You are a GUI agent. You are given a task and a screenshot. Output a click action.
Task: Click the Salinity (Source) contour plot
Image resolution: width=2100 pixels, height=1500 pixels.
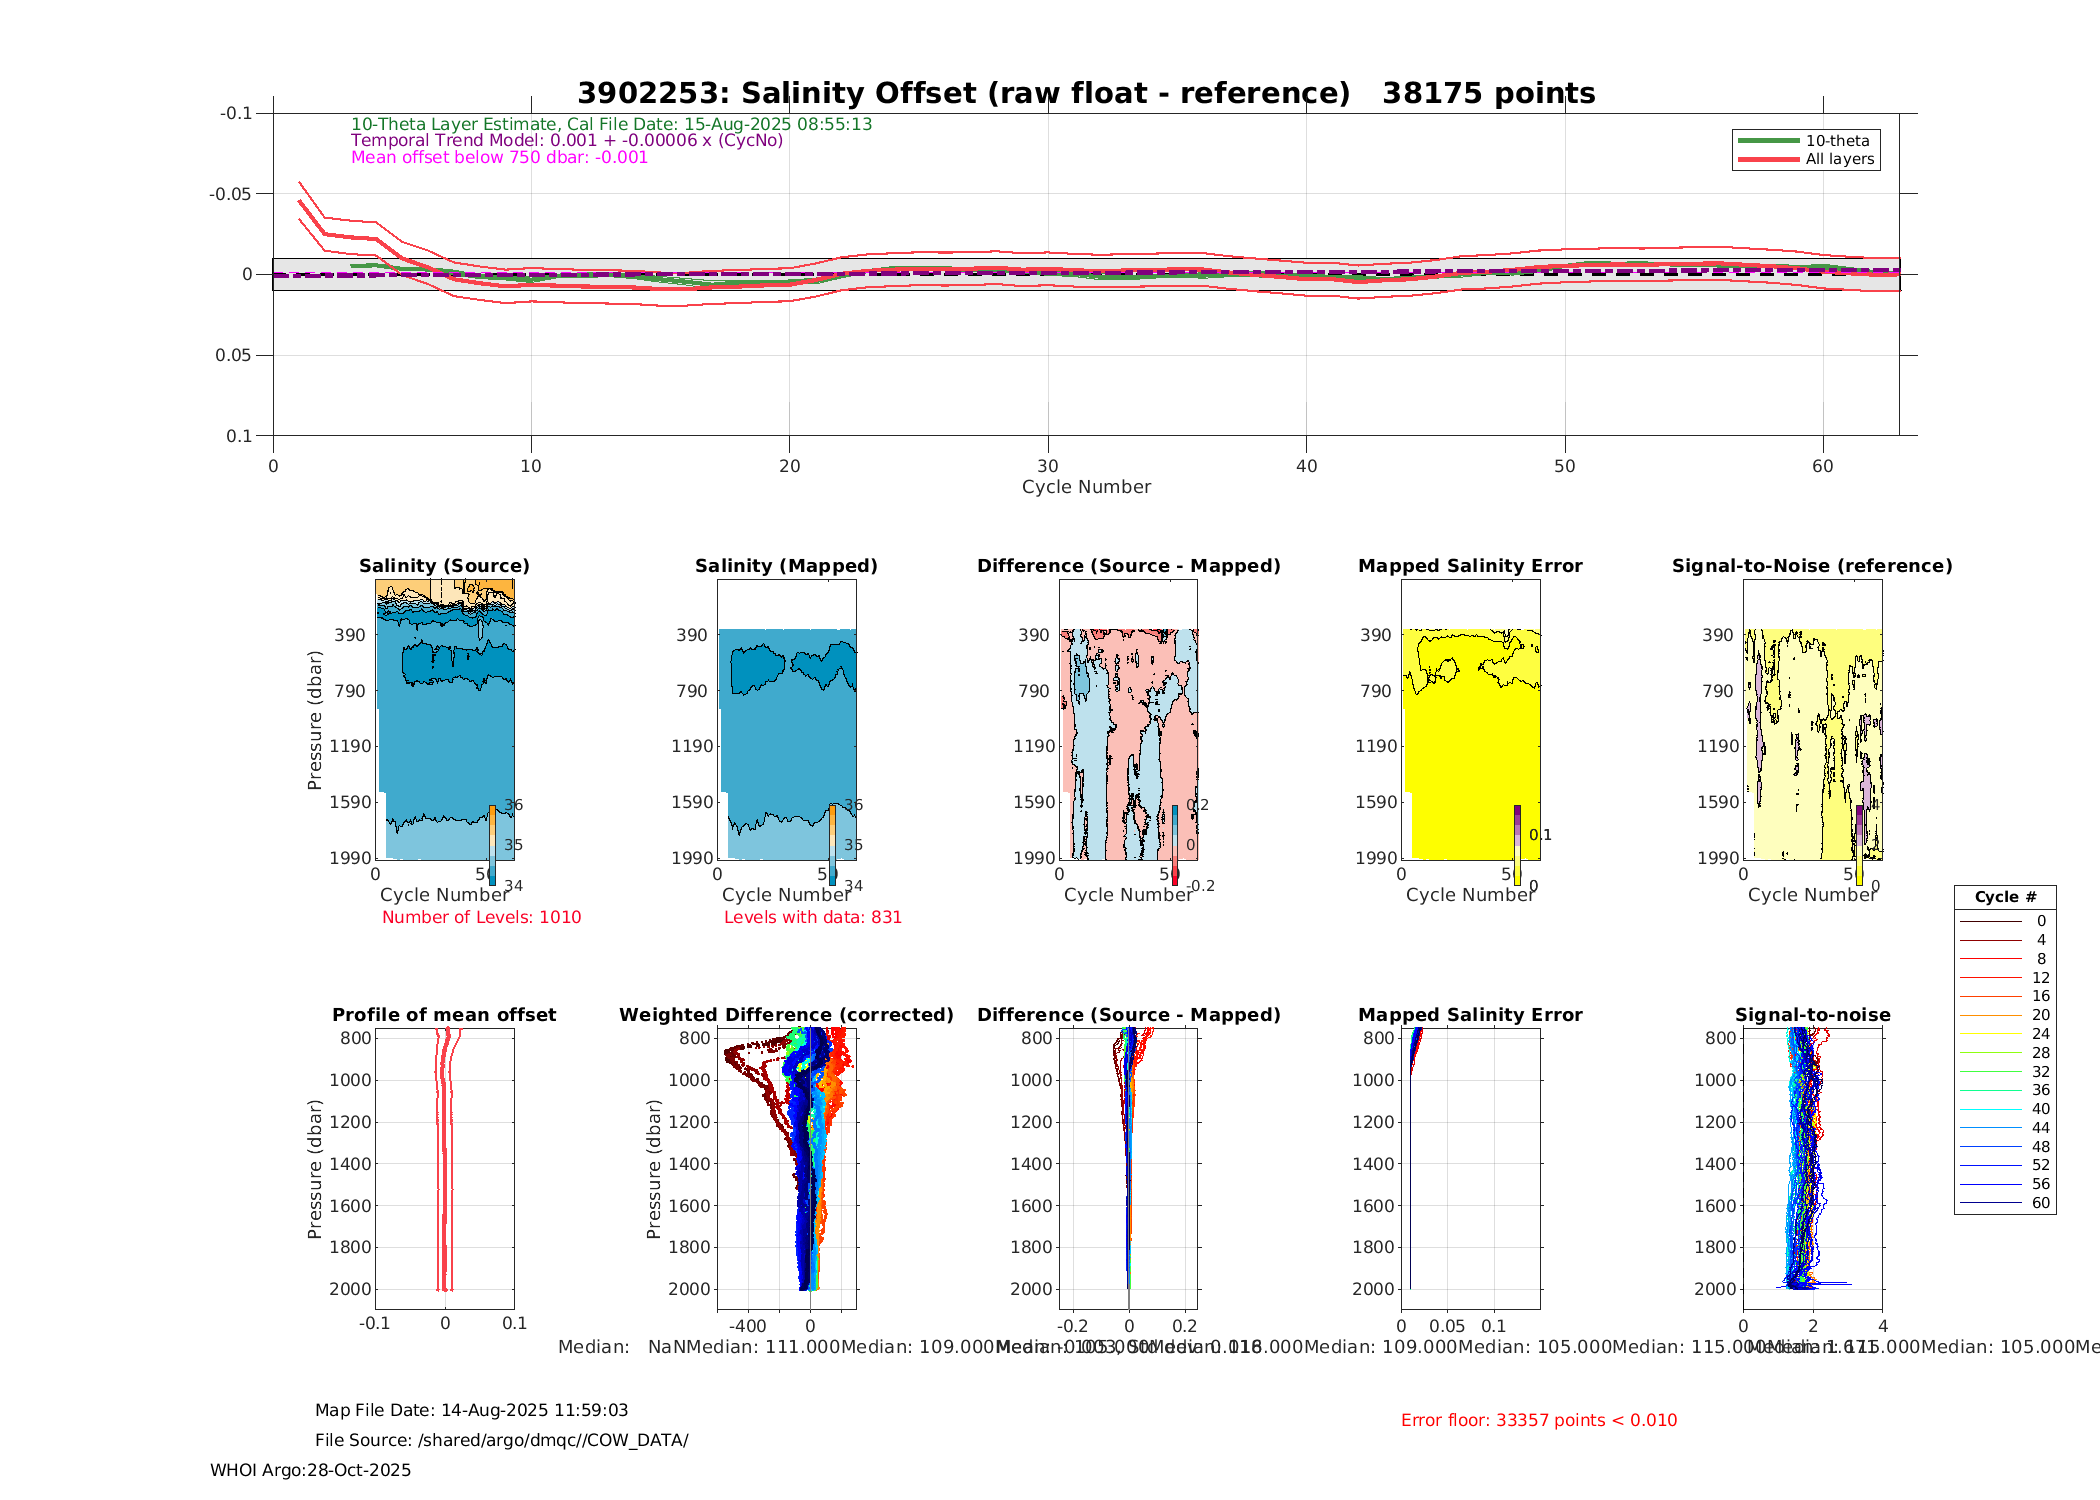(445, 720)
